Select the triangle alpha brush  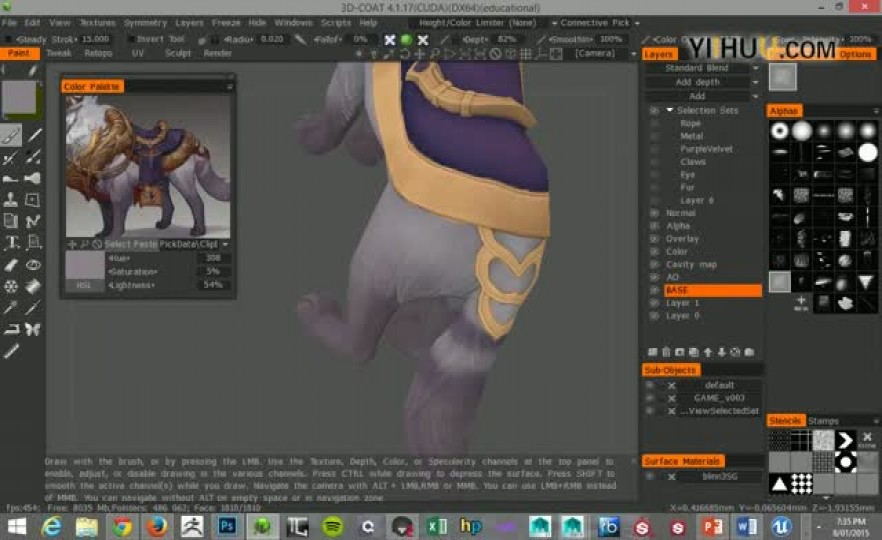867,282
